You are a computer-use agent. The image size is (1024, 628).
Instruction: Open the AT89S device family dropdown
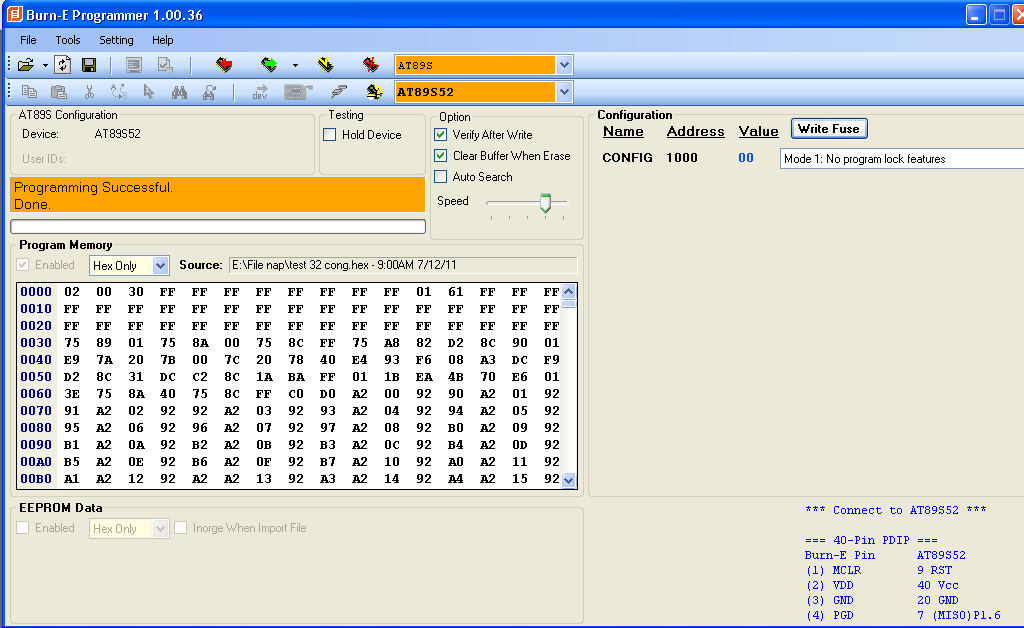[x=564, y=65]
